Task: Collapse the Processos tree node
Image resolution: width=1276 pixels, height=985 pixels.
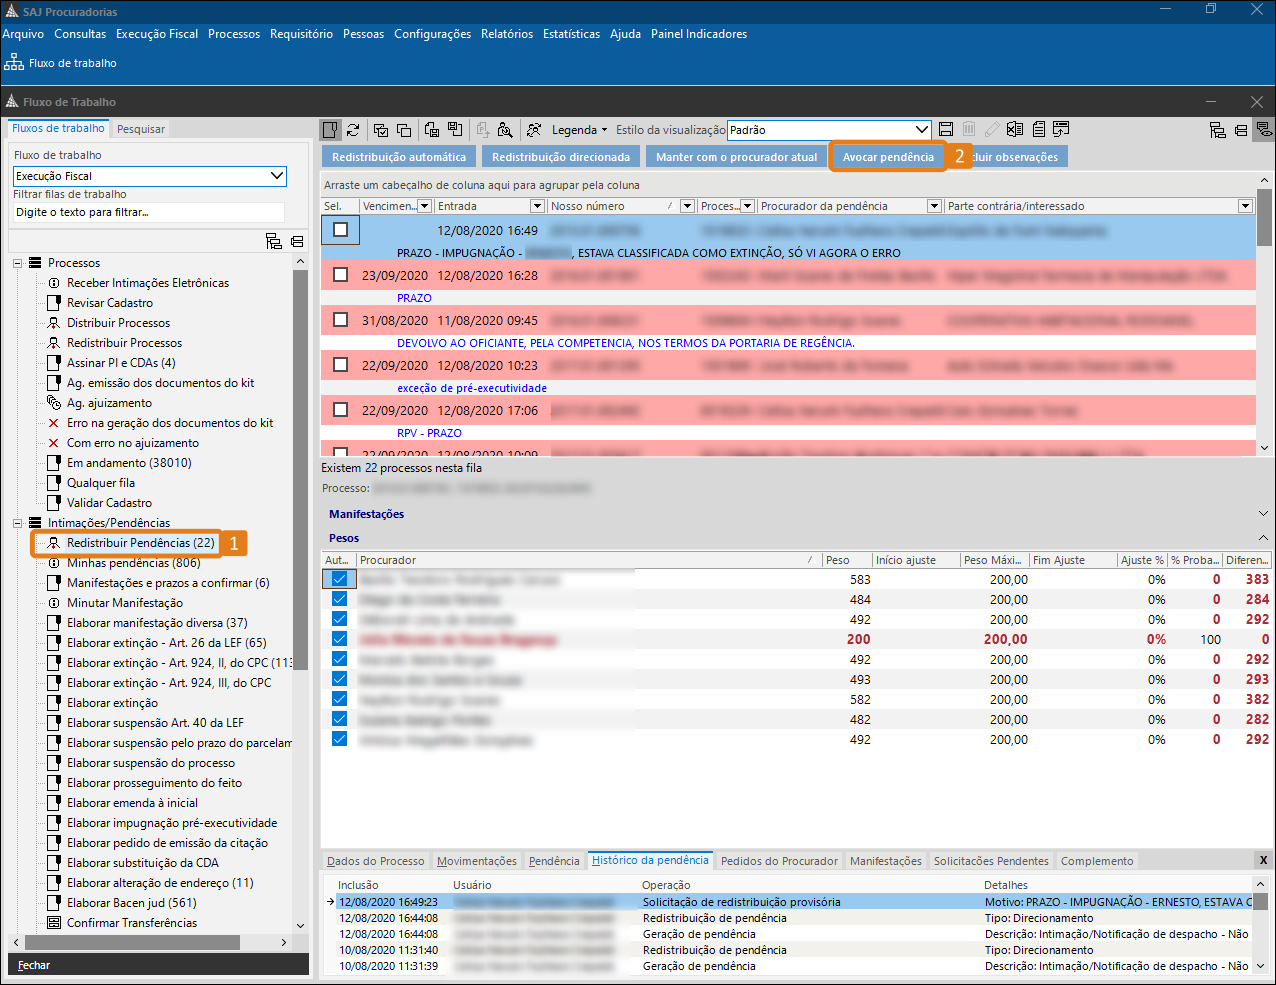Action: pyautogui.click(x=18, y=263)
